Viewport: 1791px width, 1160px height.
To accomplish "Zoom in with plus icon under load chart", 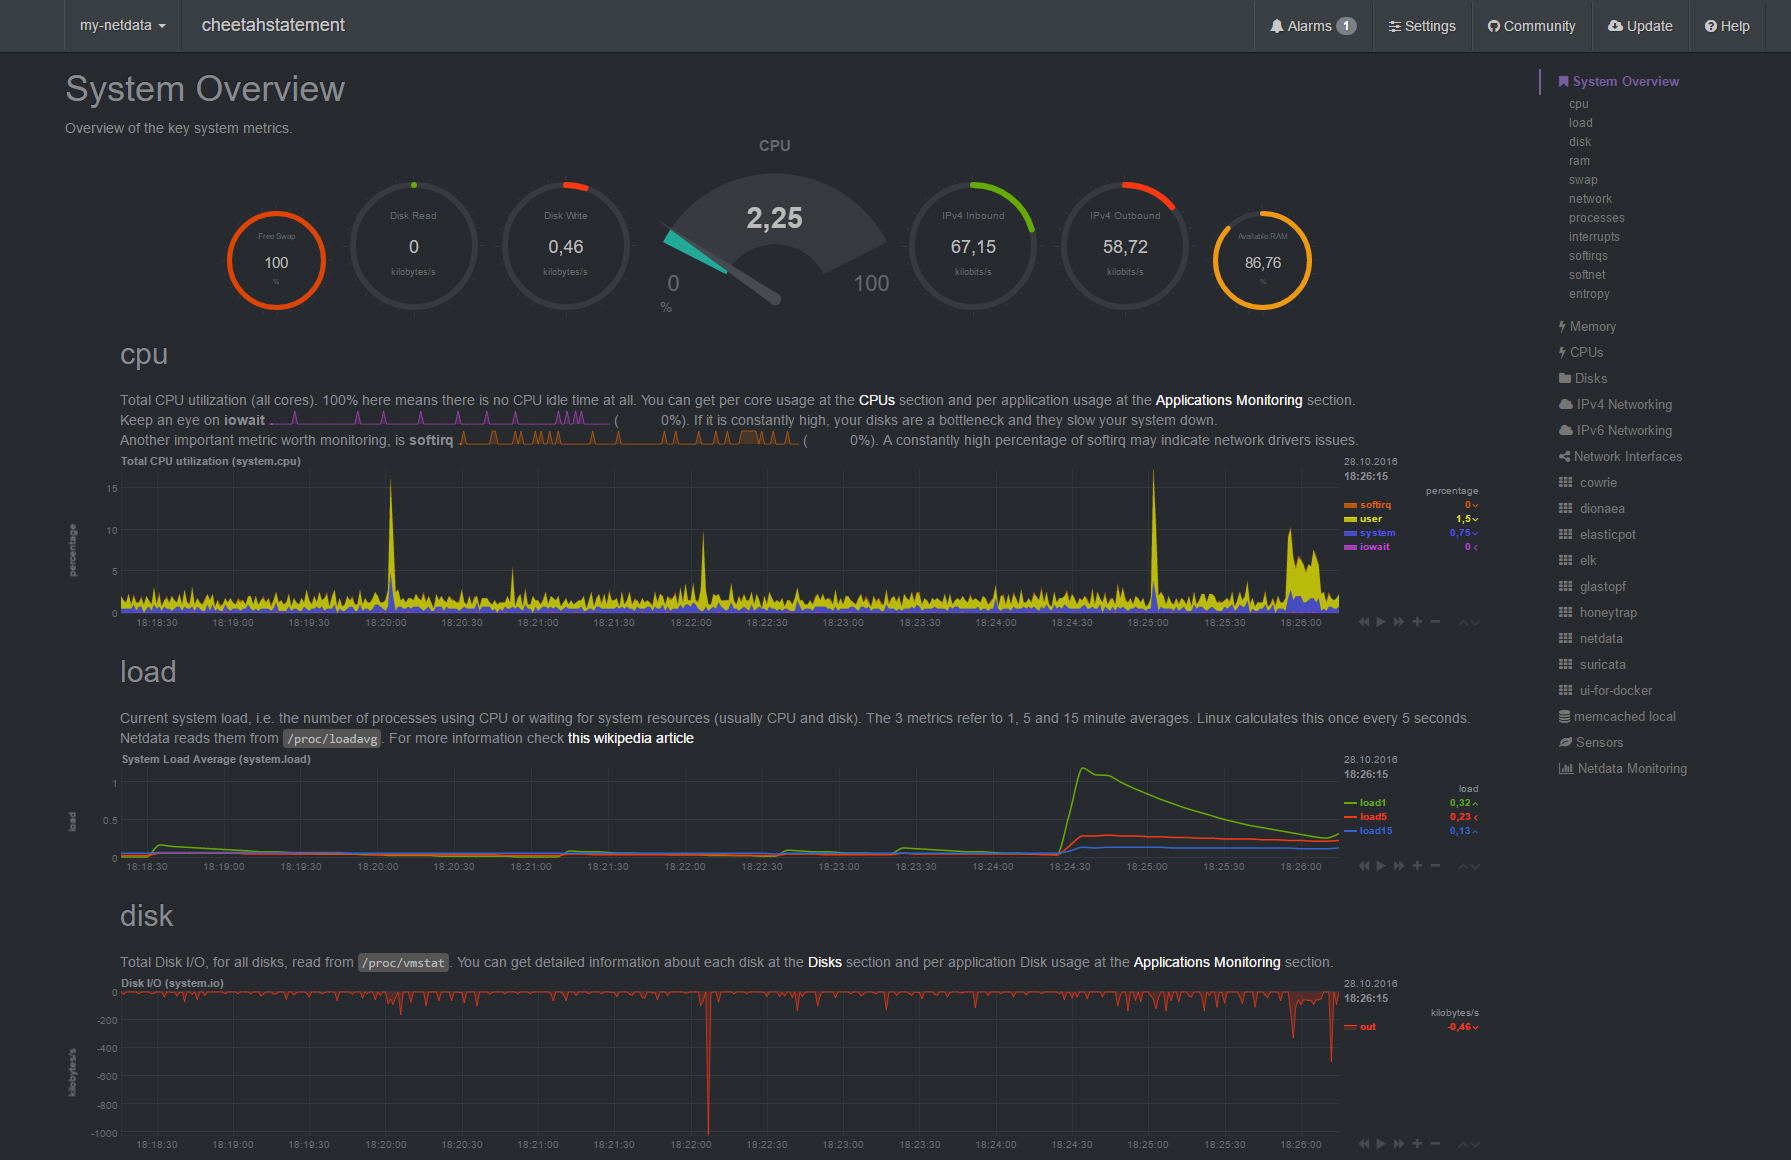I will coord(1417,866).
